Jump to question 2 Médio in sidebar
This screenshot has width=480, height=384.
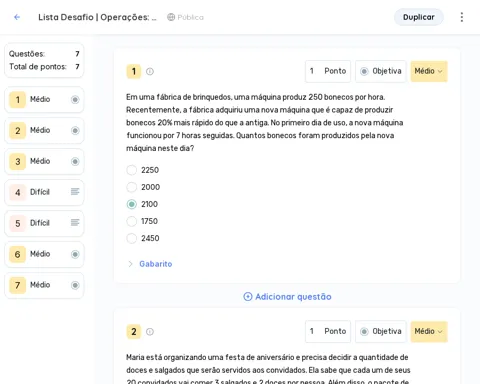44,130
